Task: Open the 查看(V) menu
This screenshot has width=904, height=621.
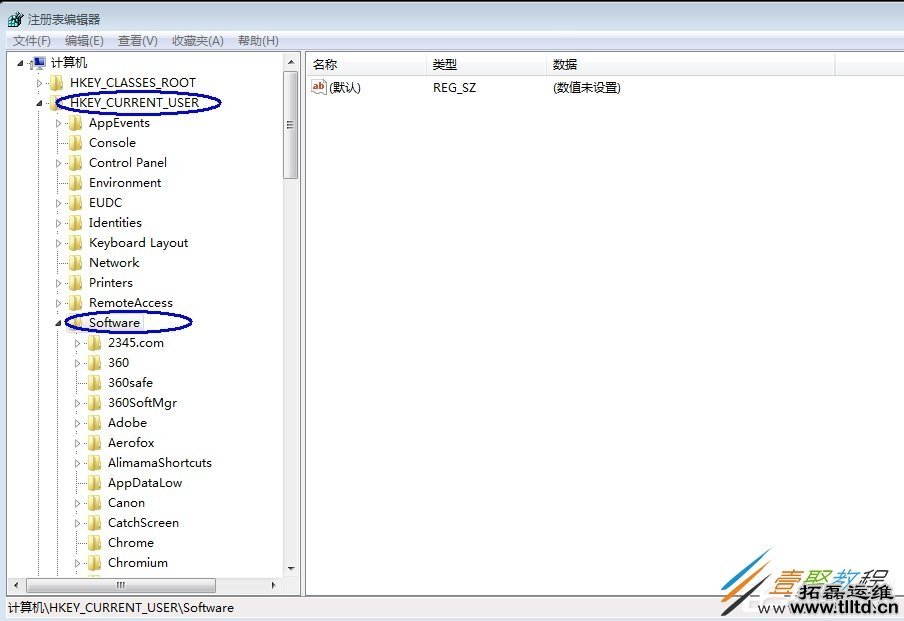Action: pyautogui.click(x=137, y=40)
